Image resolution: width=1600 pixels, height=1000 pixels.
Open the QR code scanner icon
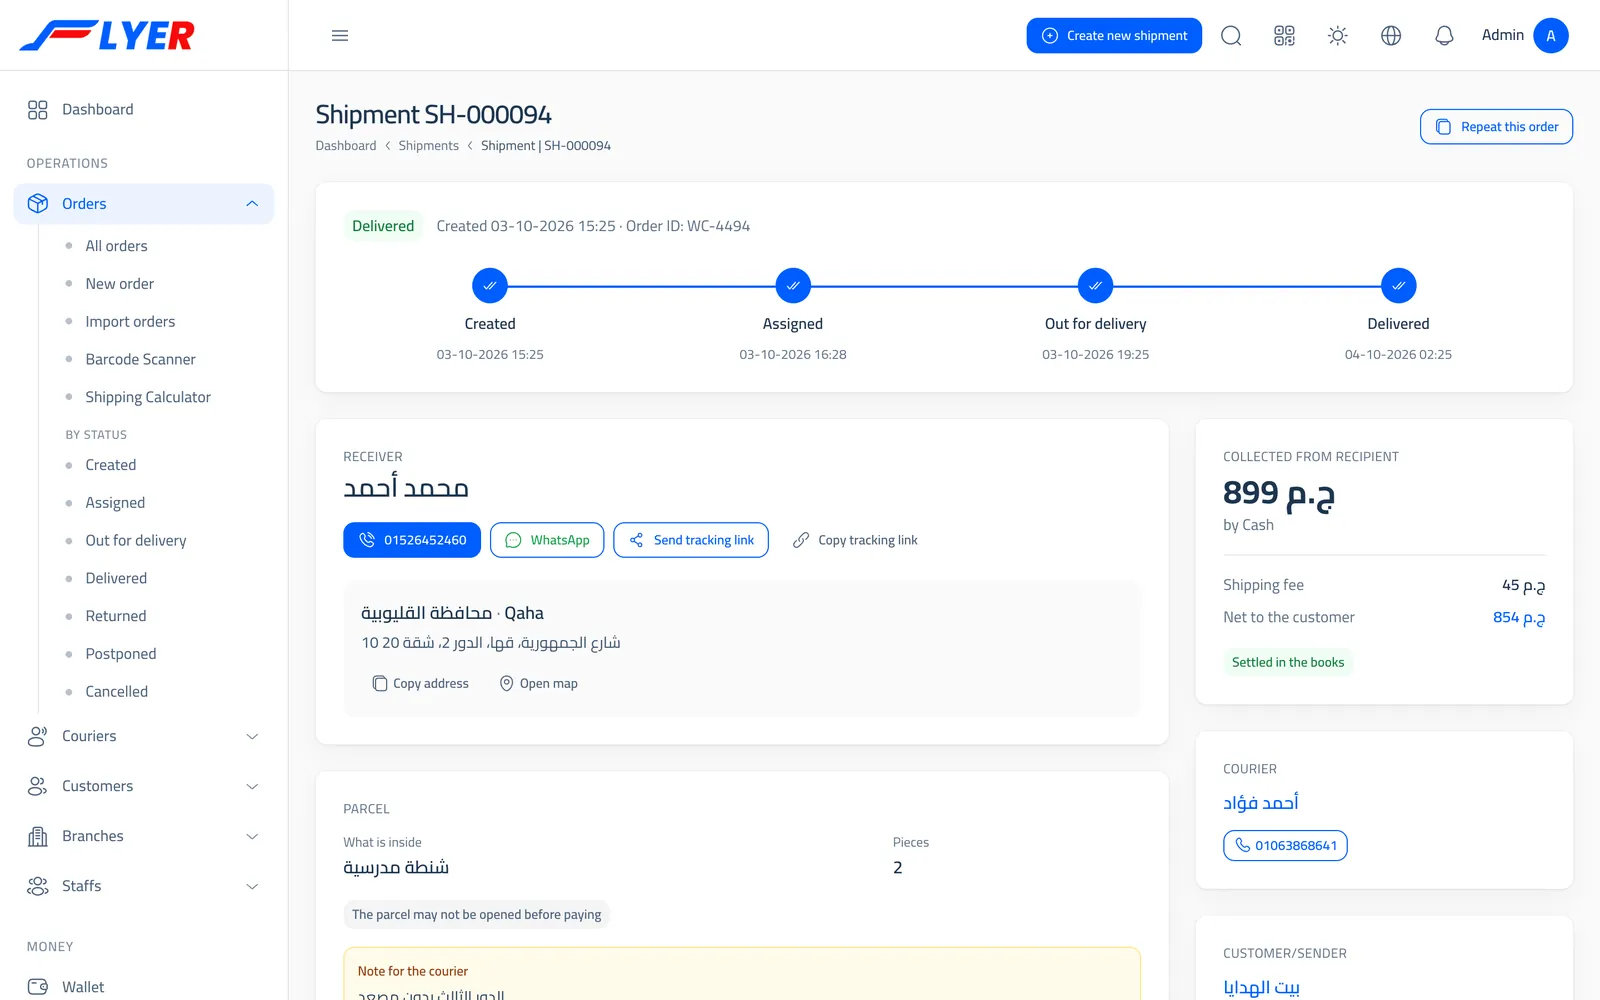tap(1284, 36)
